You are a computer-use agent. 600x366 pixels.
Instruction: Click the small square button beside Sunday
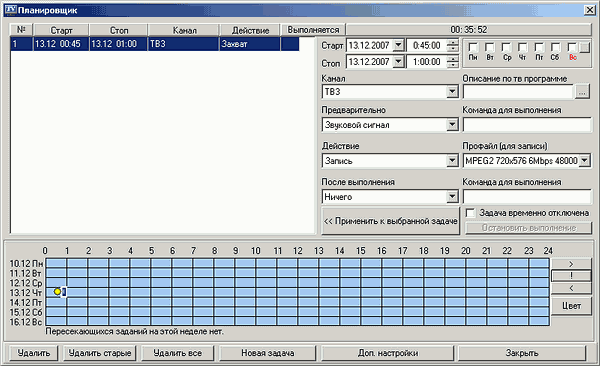(584, 47)
